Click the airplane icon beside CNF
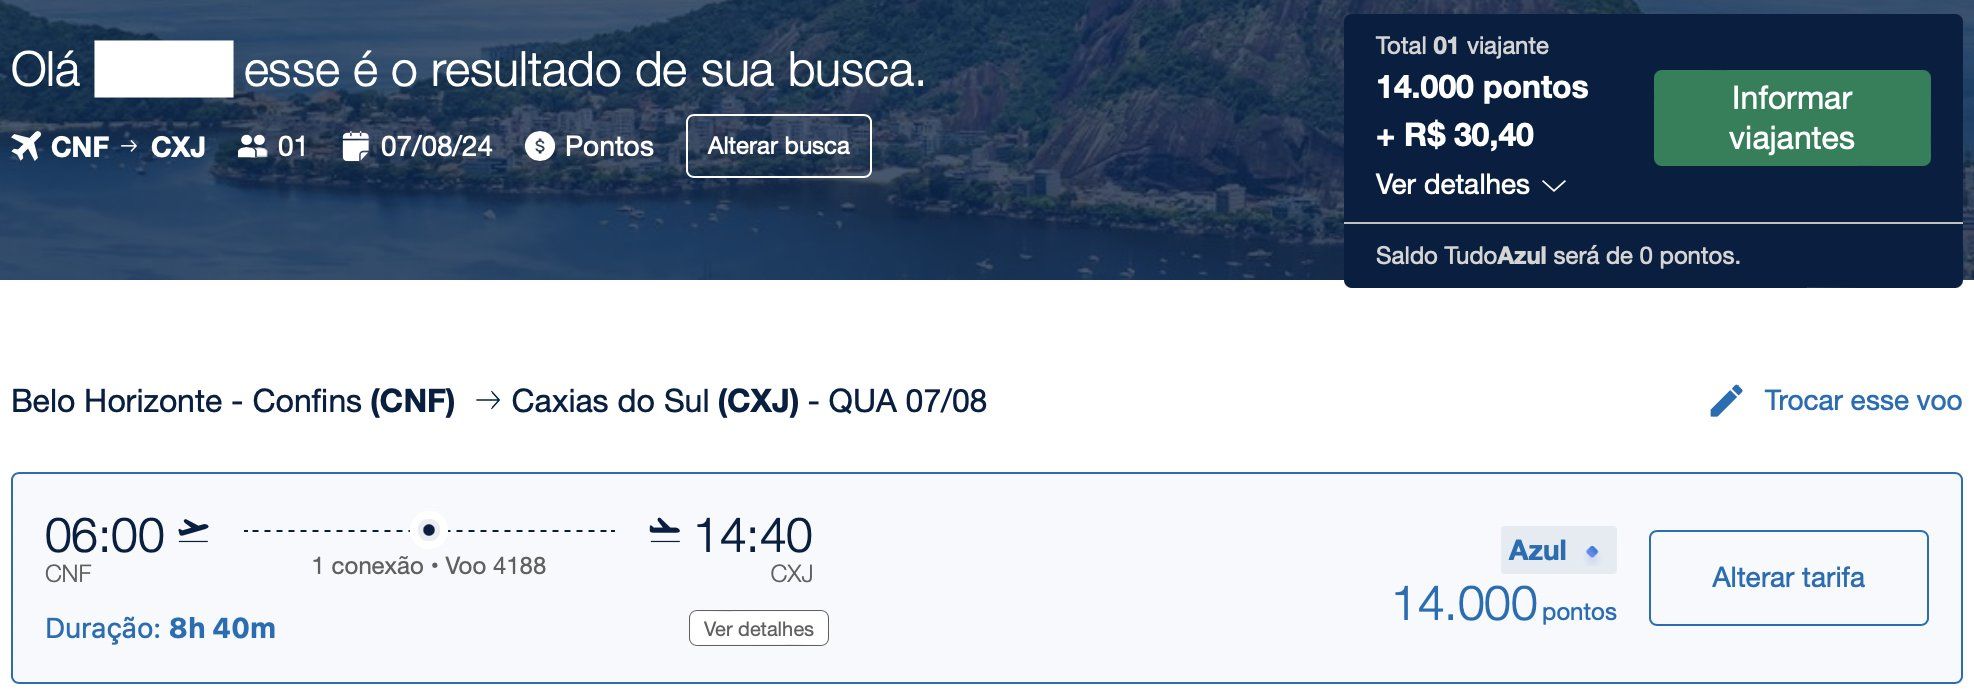The image size is (1974, 696). click(x=26, y=146)
